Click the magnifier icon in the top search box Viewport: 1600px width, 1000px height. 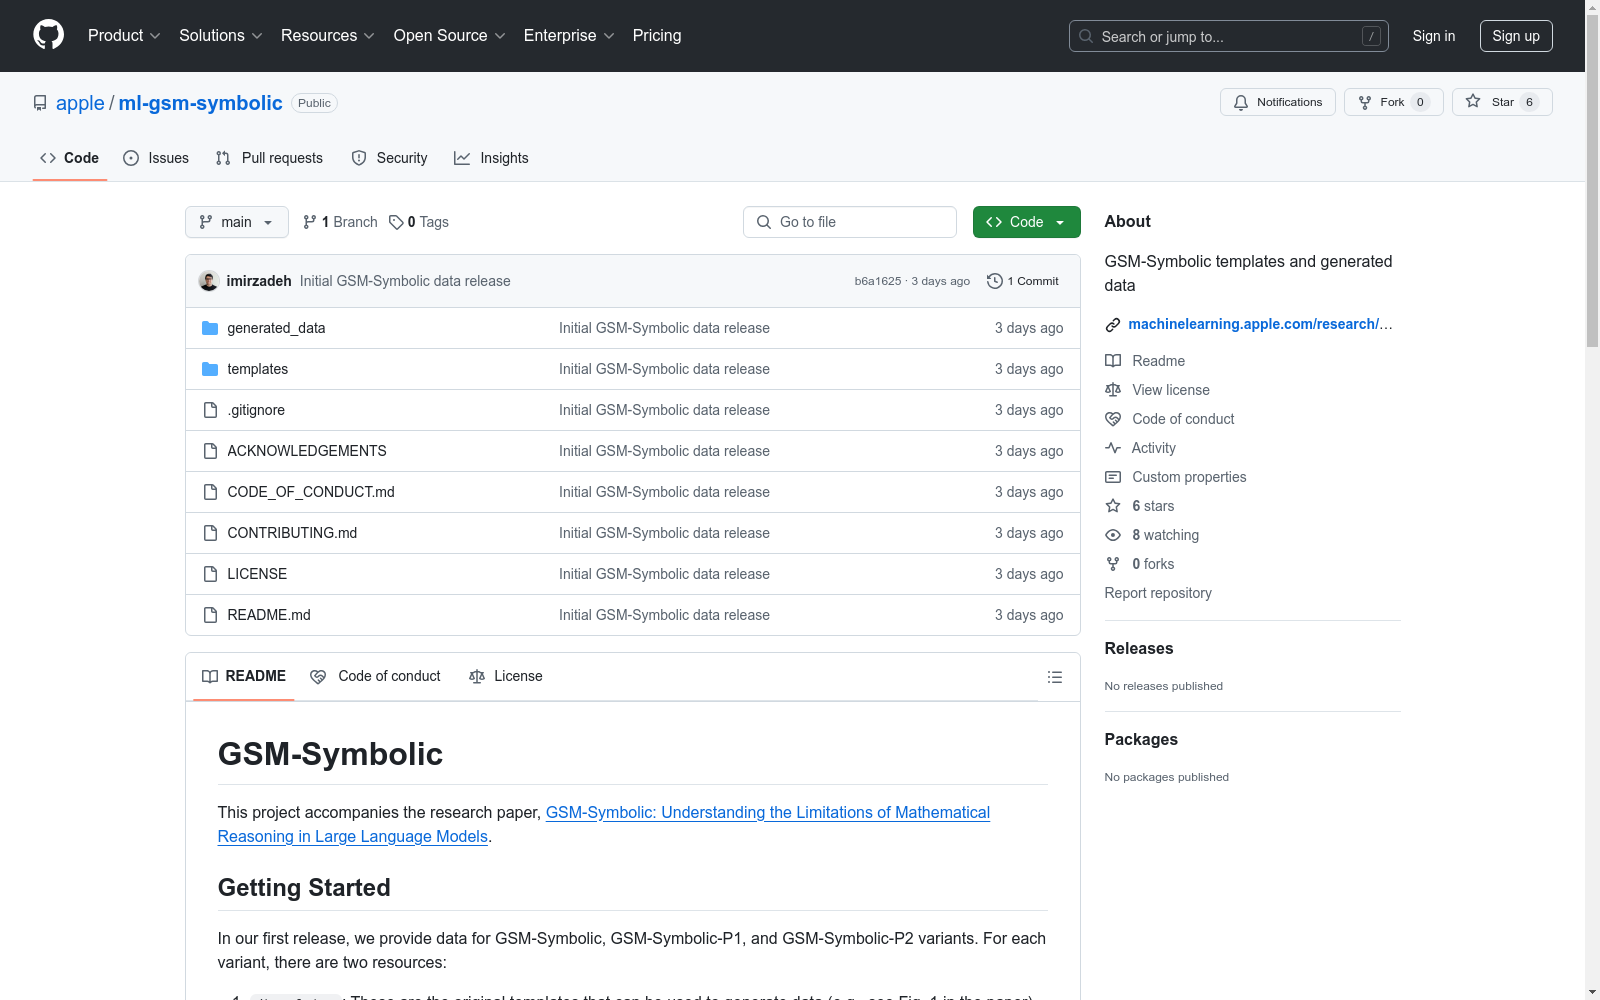(x=1086, y=36)
